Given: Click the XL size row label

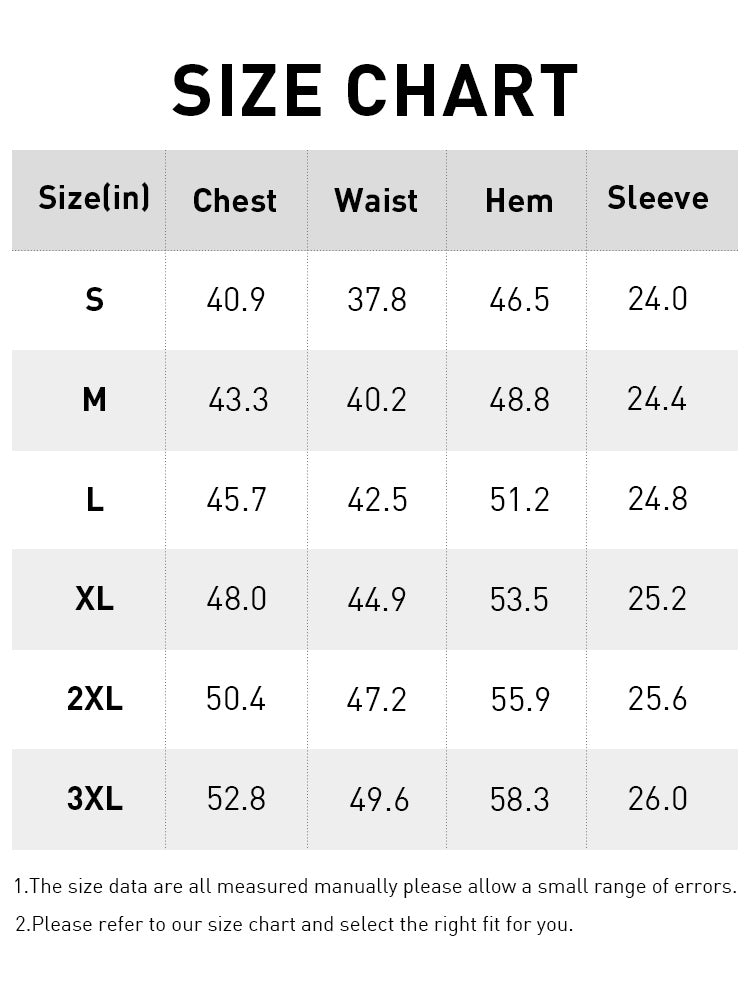Looking at the screenshot, I should point(94,599).
